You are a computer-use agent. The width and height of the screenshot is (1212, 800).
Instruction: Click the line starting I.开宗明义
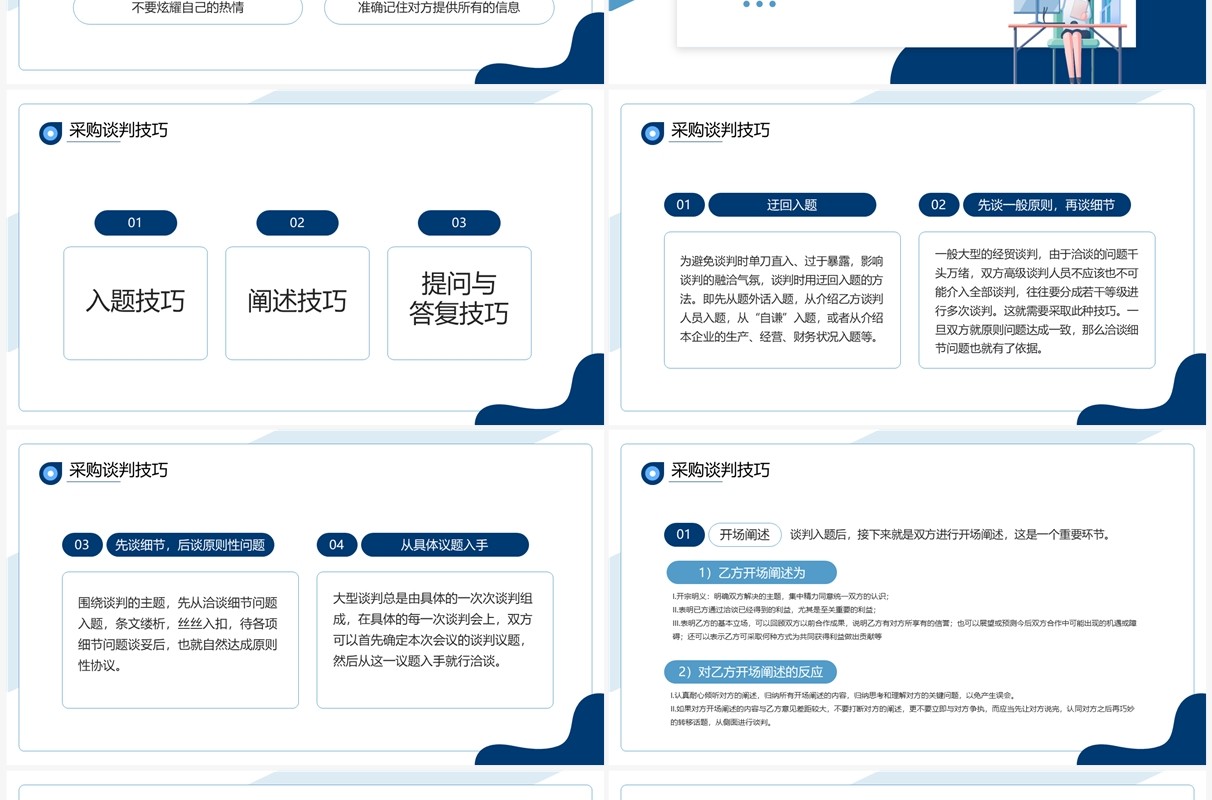coord(779,597)
